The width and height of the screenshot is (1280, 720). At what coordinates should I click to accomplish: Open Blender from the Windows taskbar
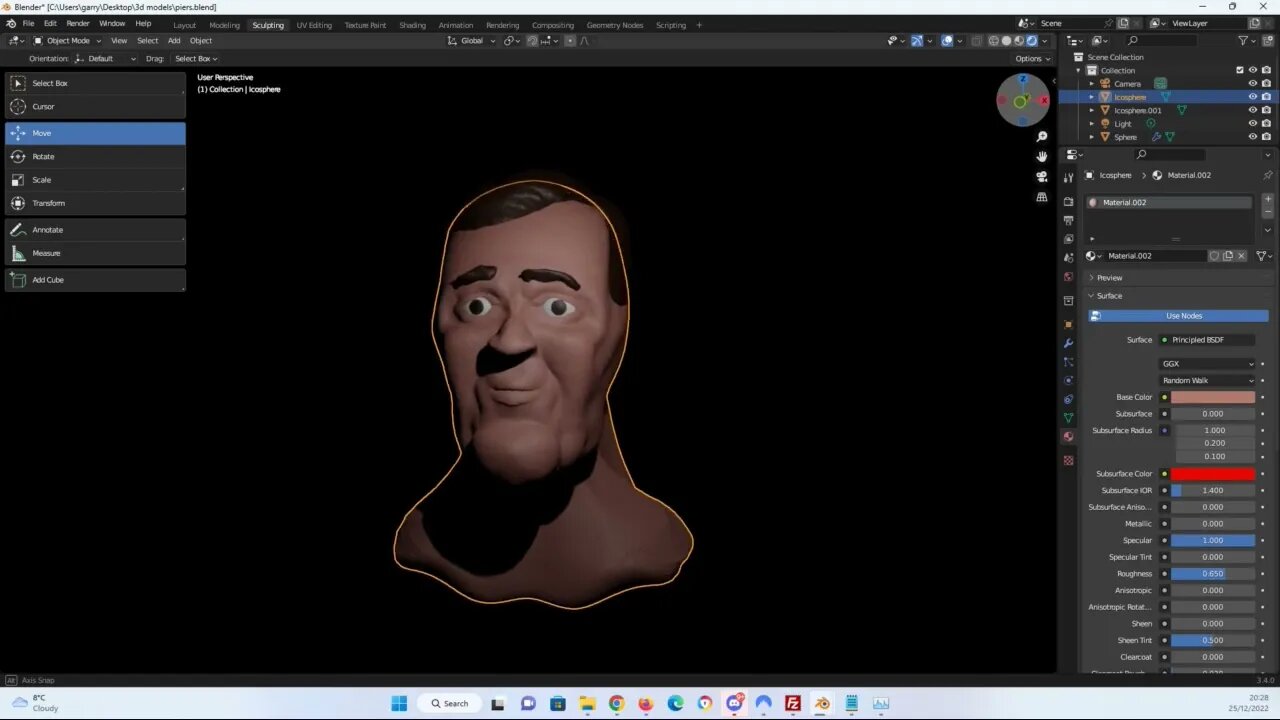pos(822,703)
